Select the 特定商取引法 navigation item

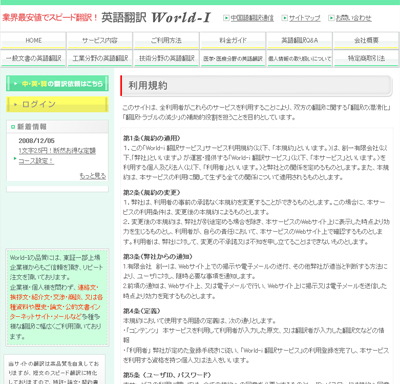(x=366, y=58)
